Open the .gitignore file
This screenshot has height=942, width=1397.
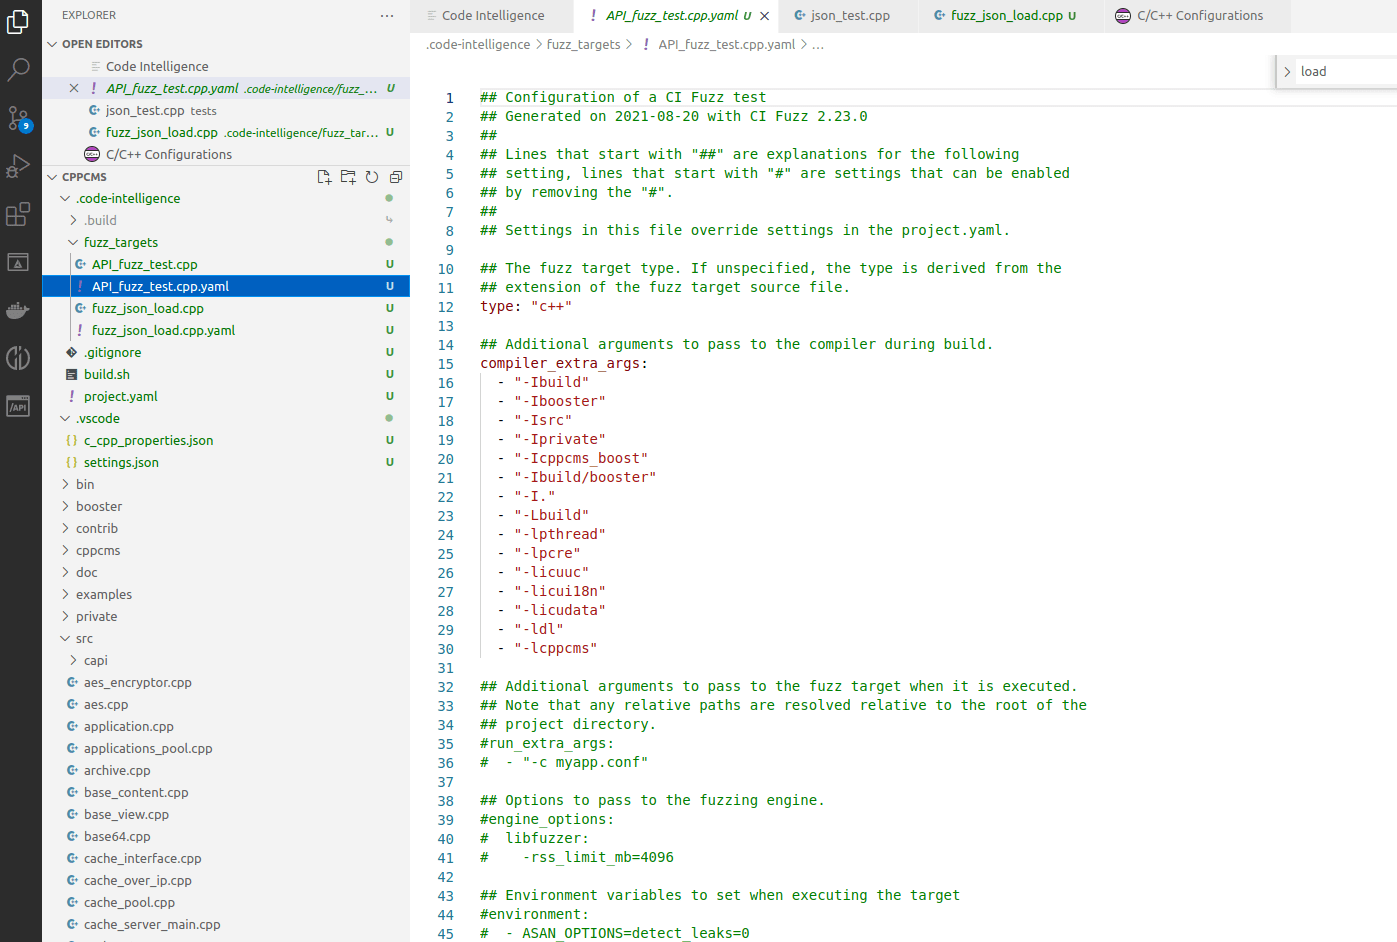tap(226, 353)
